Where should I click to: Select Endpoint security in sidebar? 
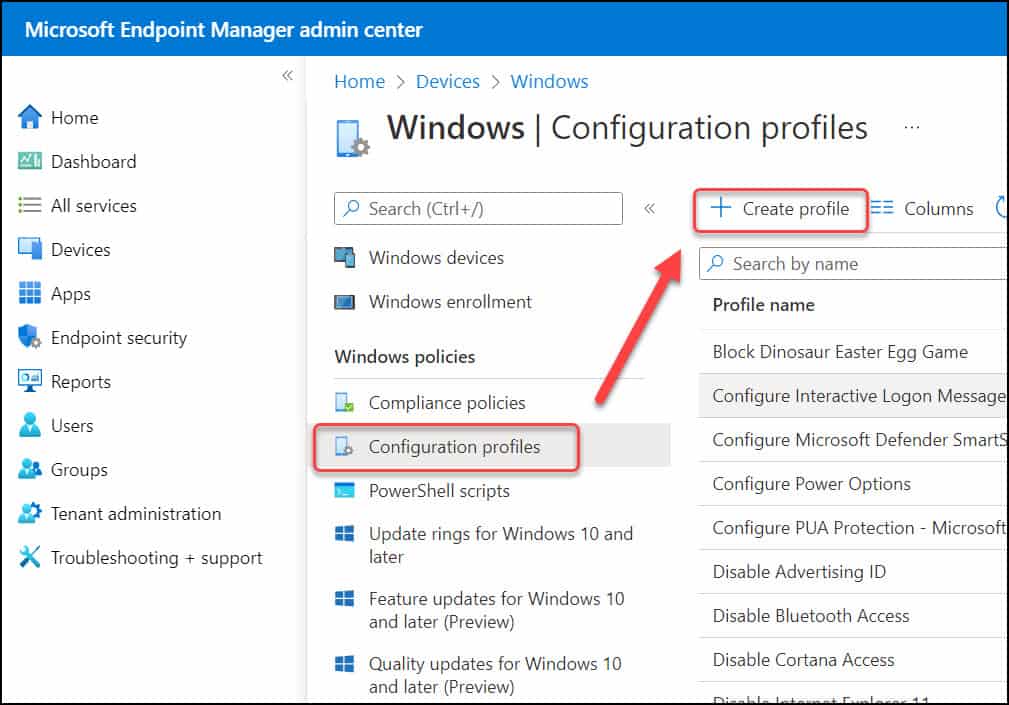[x=119, y=338]
